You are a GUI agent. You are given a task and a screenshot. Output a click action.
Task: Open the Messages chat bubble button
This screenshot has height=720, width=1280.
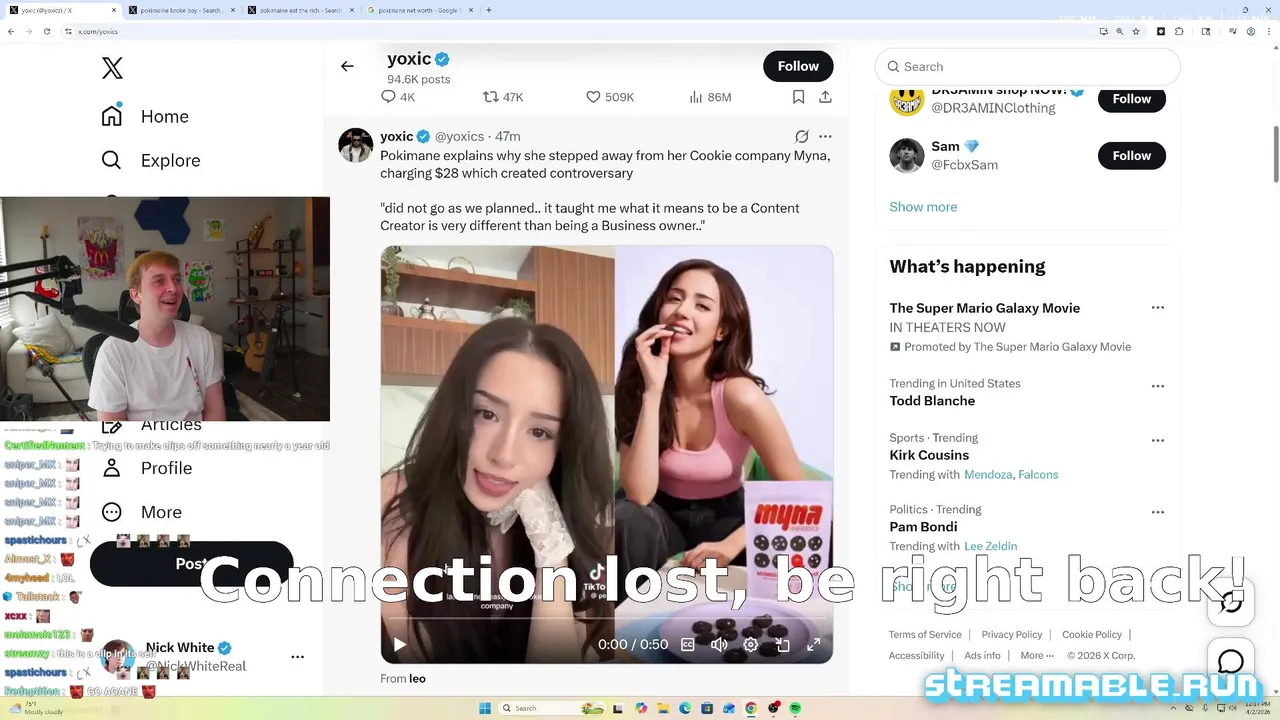coord(1231,662)
